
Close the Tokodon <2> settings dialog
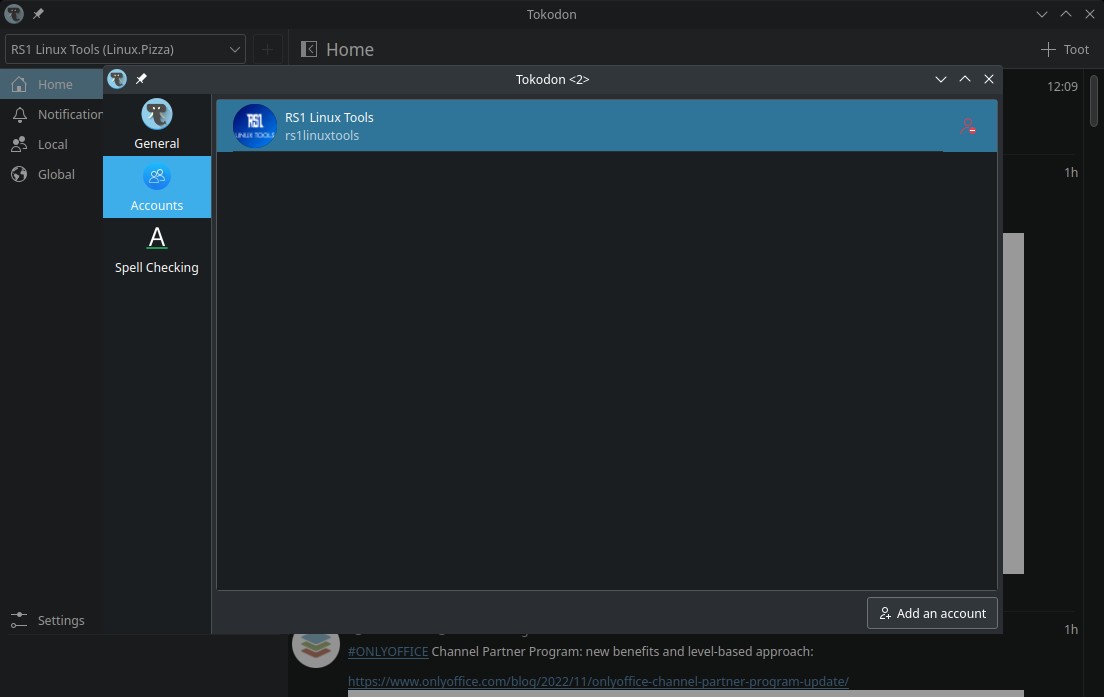point(989,79)
